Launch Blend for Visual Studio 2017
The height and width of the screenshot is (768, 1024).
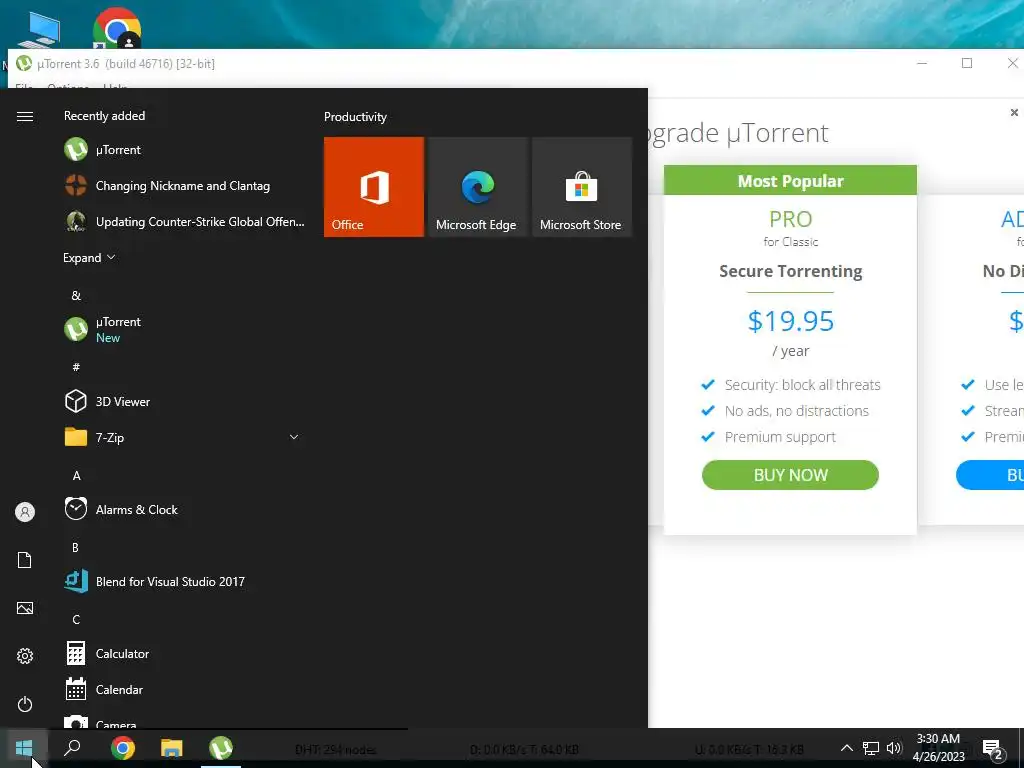183,581
